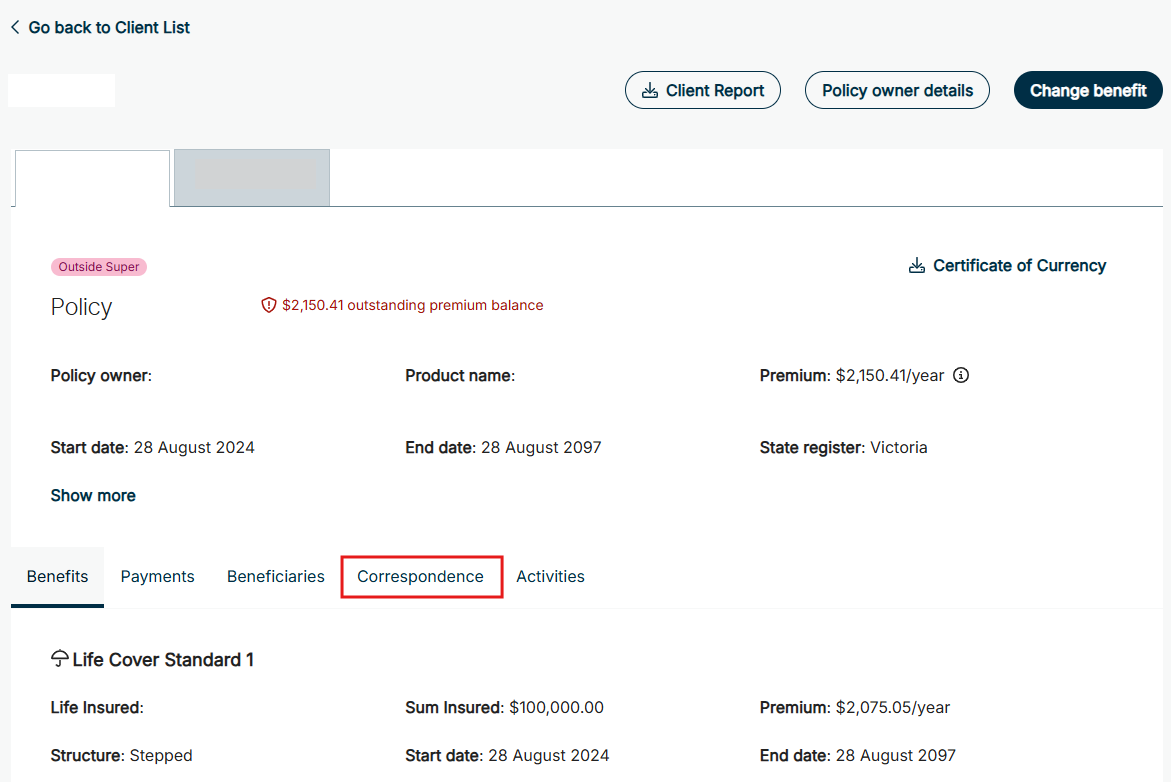Switch to the Payments tab
Viewport: 1171px width, 782px height.
pos(158,577)
